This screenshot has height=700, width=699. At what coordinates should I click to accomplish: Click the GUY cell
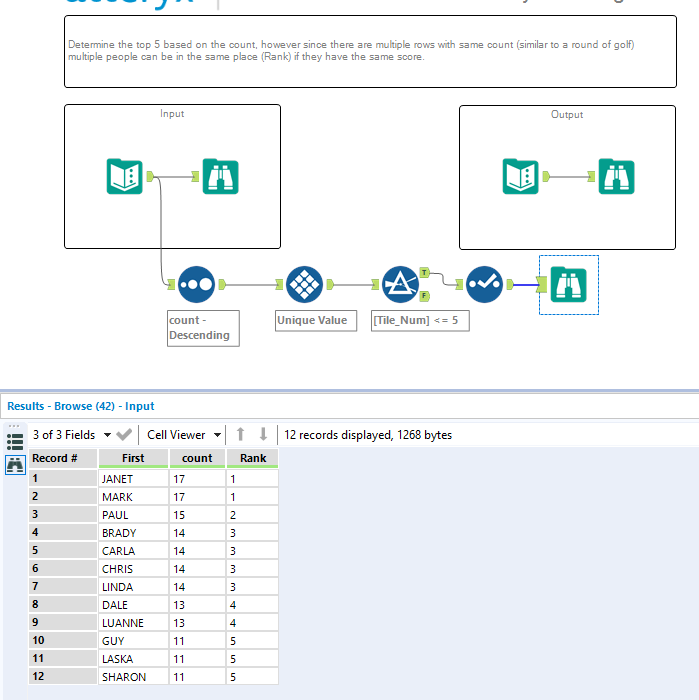pos(133,641)
